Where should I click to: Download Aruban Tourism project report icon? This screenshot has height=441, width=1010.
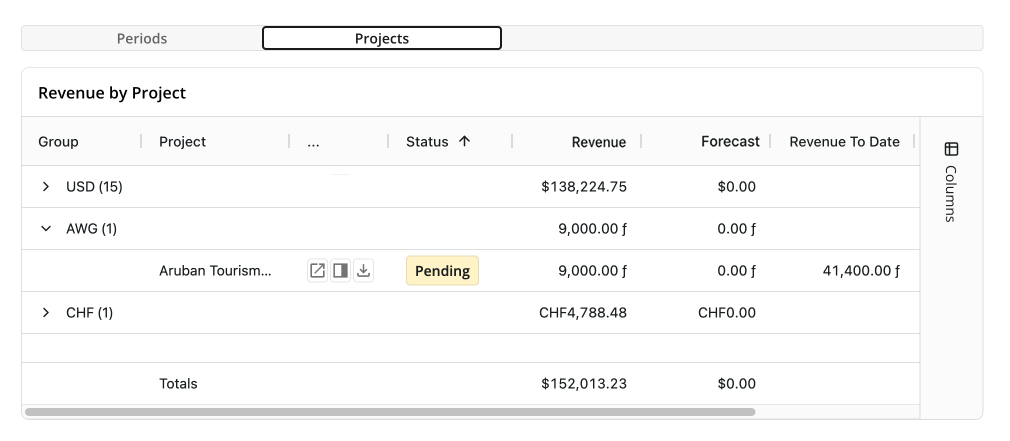(x=363, y=270)
